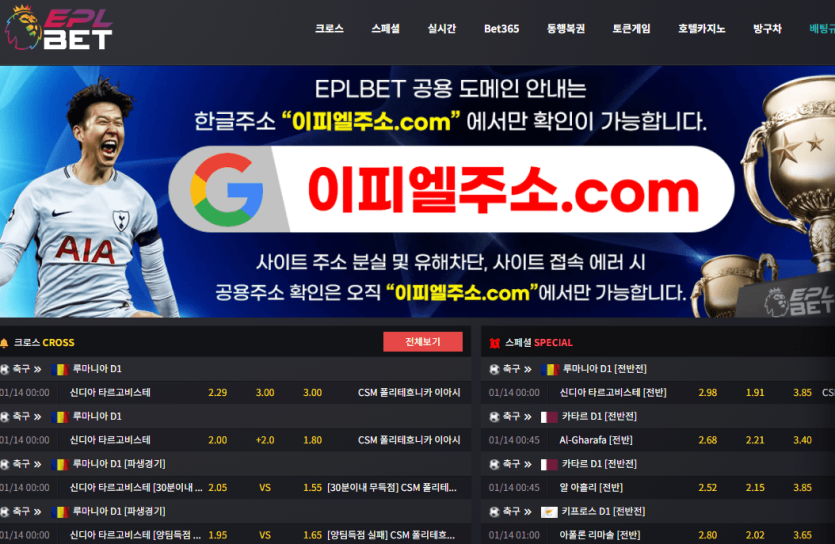Open the 방구차 menu
835x544 pixels.
pyautogui.click(x=767, y=29)
